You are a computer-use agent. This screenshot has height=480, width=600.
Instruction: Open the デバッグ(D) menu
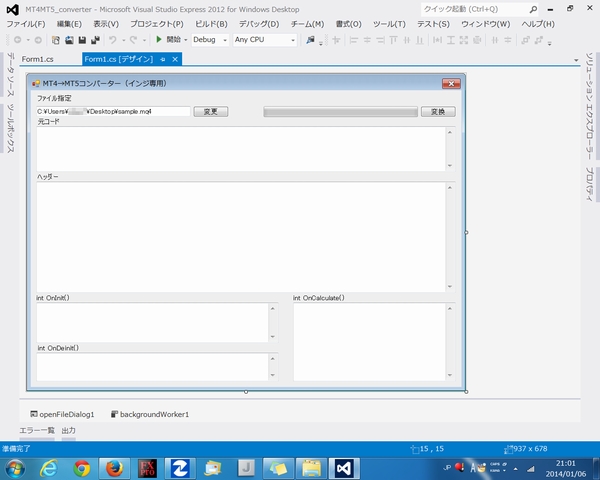click(x=259, y=24)
